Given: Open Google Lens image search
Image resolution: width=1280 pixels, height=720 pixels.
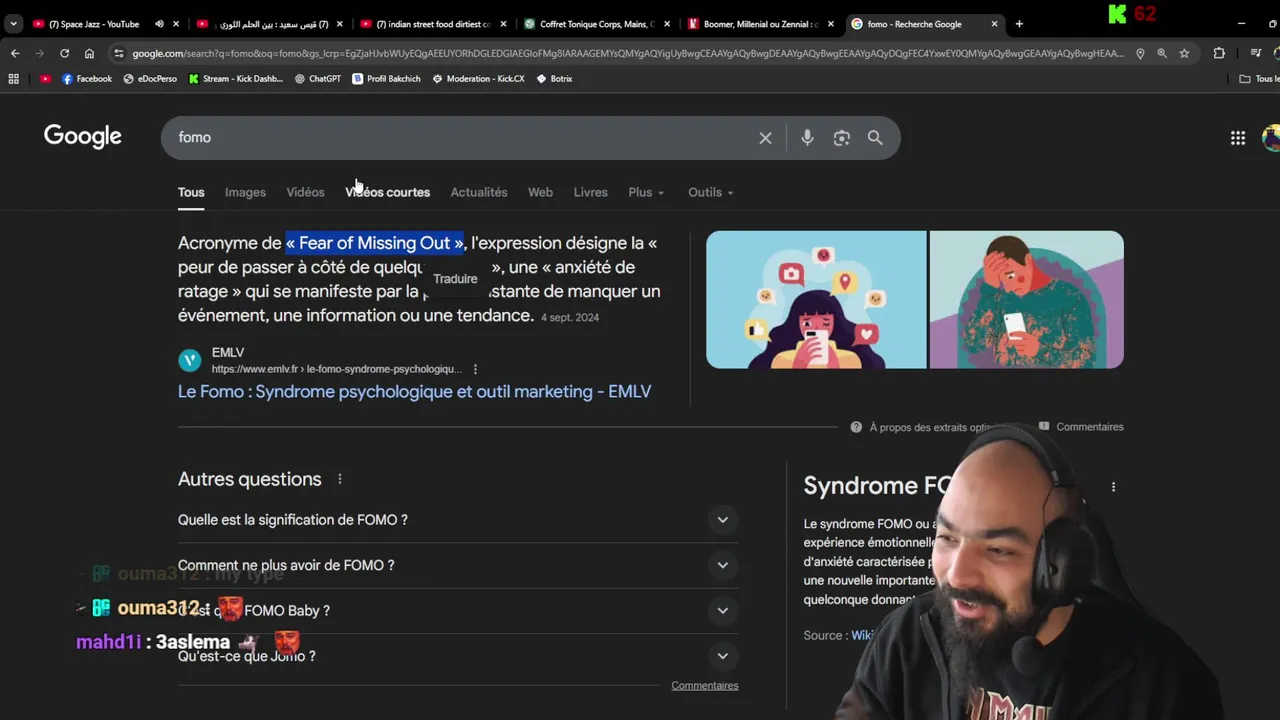Looking at the screenshot, I should 841,138.
